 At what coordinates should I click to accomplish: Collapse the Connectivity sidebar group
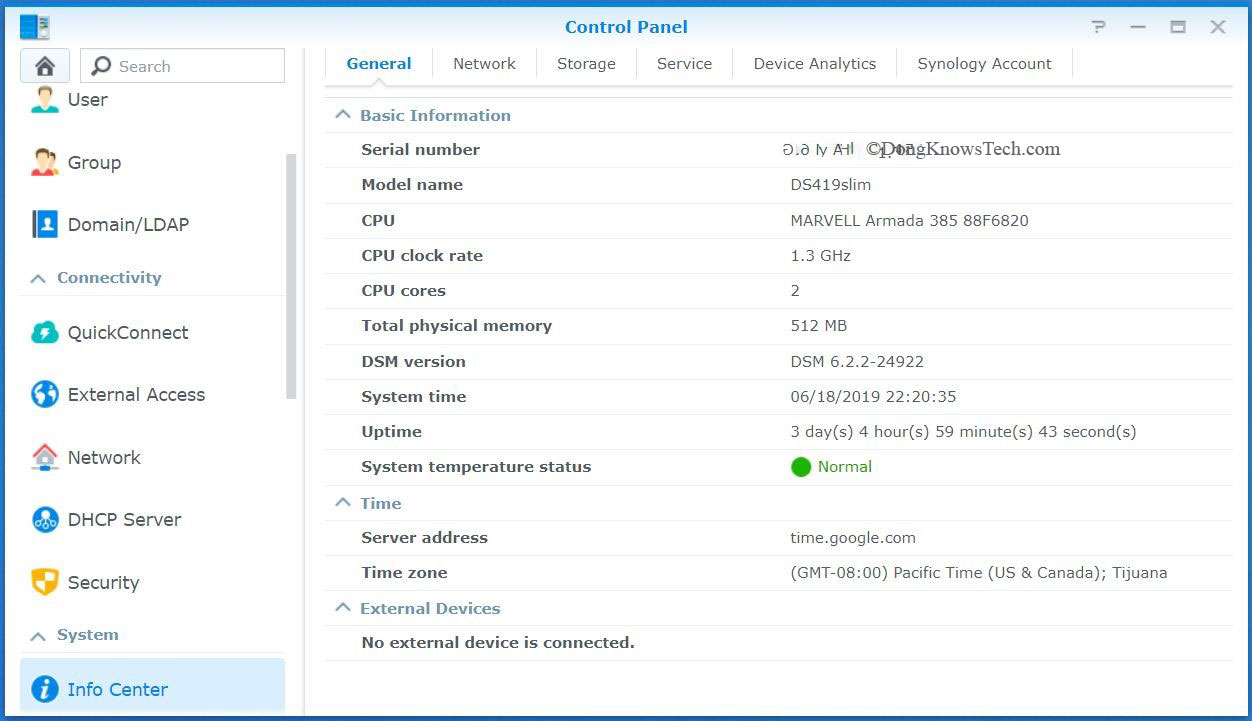38,278
